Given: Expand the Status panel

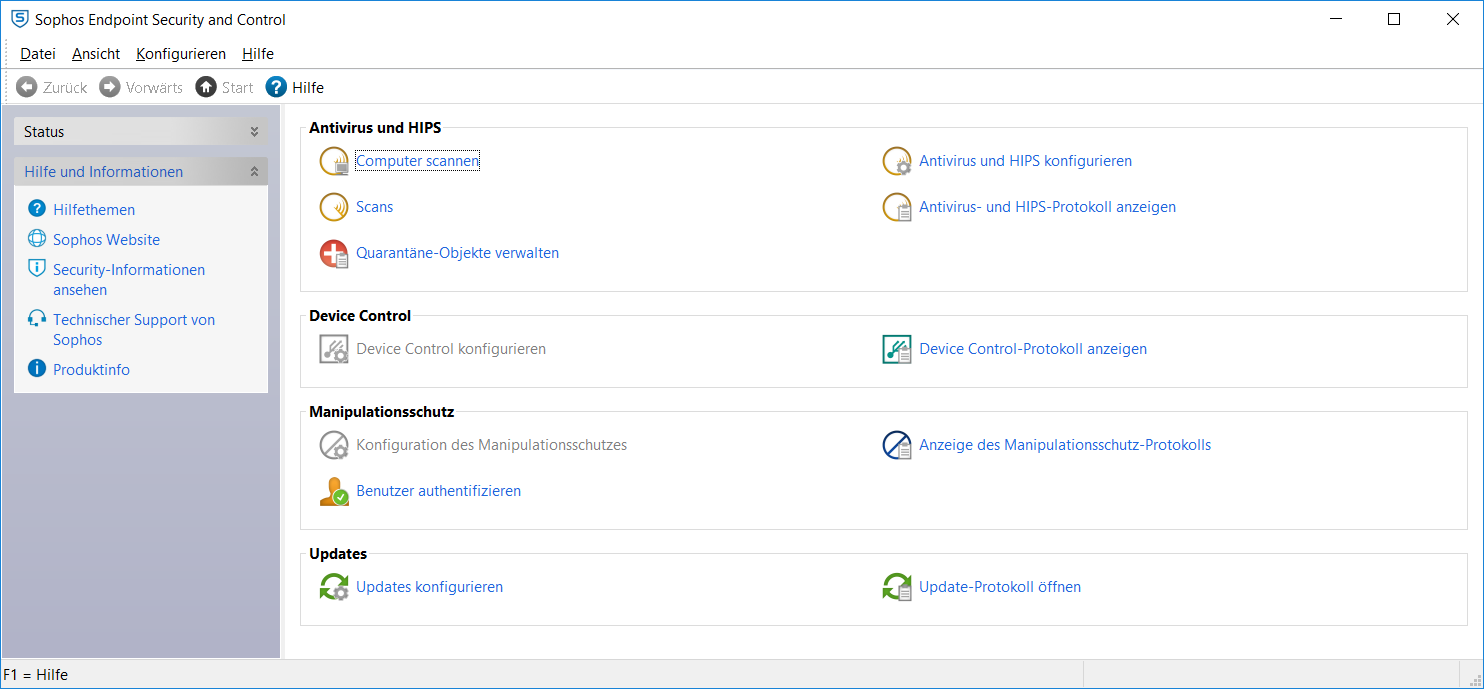Looking at the screenshot, I should [x=254, y=132].
